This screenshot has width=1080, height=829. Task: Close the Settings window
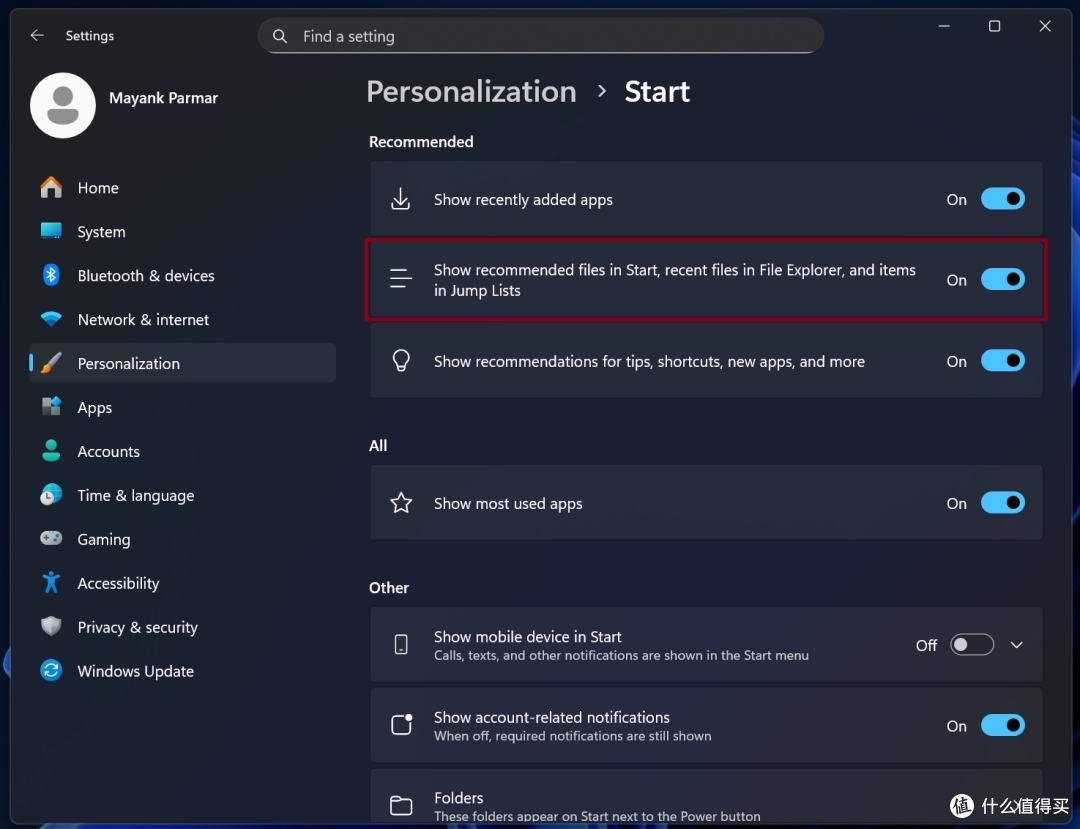[x=1045, y=26]
